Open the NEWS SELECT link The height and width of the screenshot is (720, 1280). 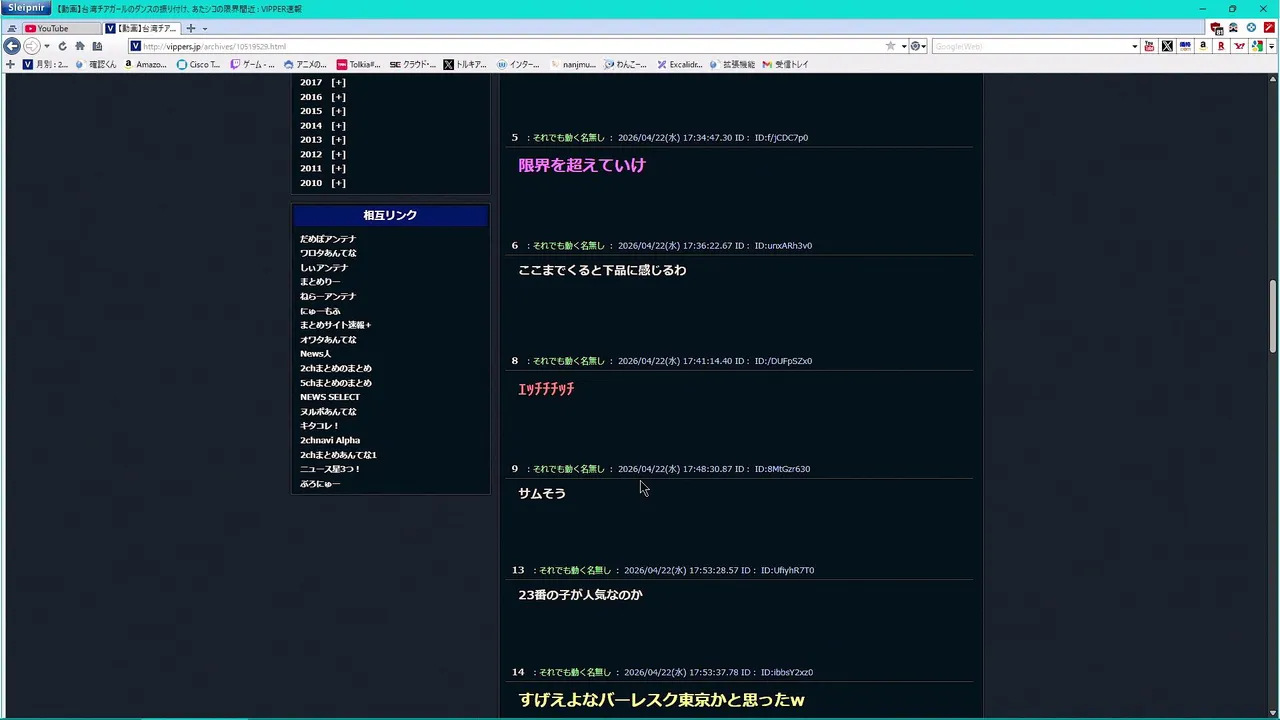pos(330,397)
